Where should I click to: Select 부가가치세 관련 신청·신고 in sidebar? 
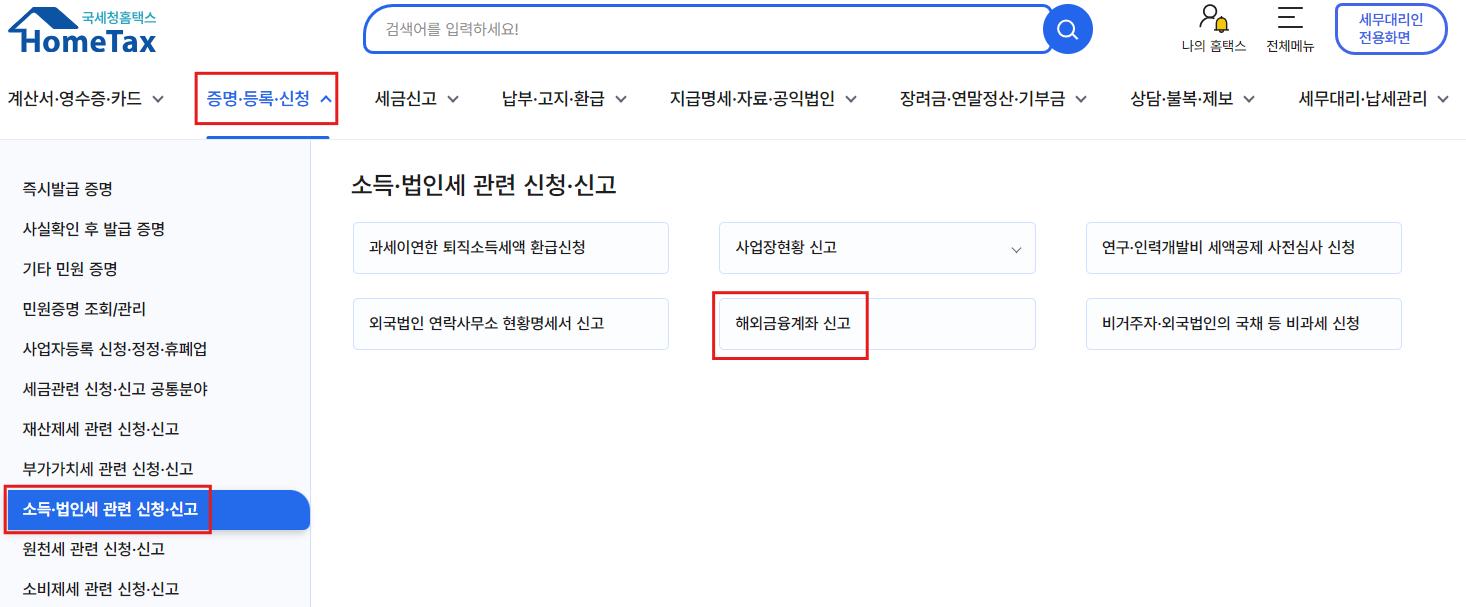pyautogui.click(x=108, y=469)
